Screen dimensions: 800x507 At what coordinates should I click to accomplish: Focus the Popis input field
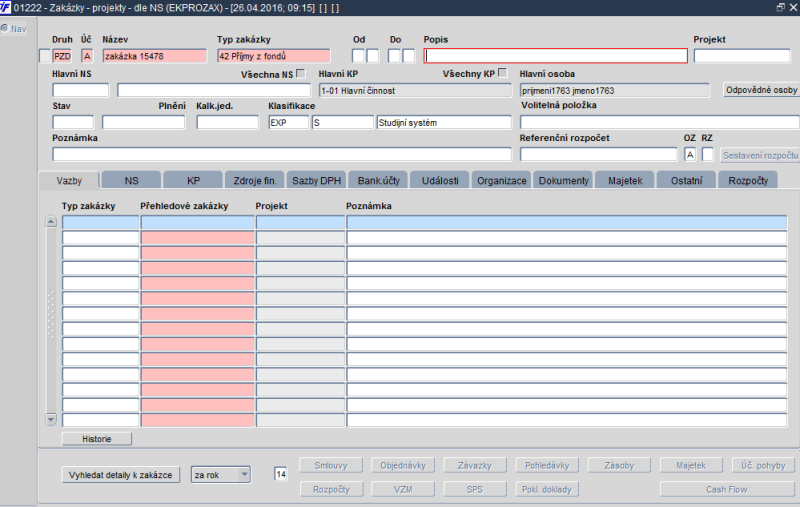pyautogui.click(x=556, y=56)
